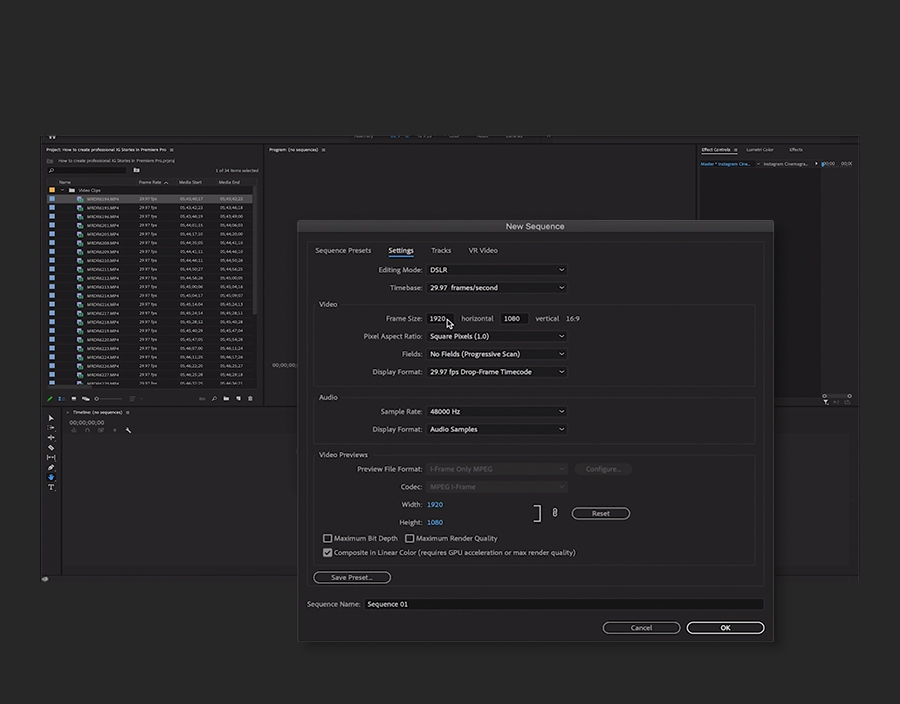The height and width of the screenshot is (704, 900).
Task: Switch Project panel to list view
Action: (61, 399)
